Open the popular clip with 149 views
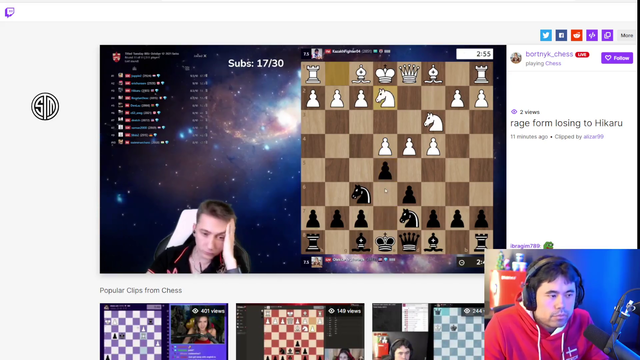 [x=300, y=331]
